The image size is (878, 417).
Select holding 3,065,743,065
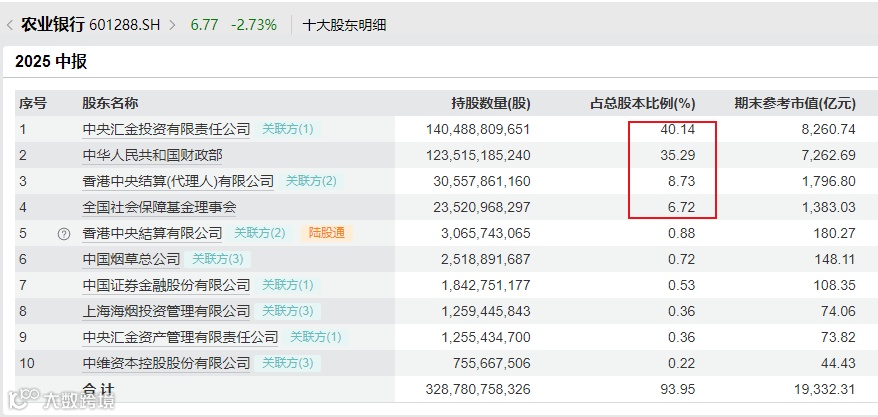[485, 233]
